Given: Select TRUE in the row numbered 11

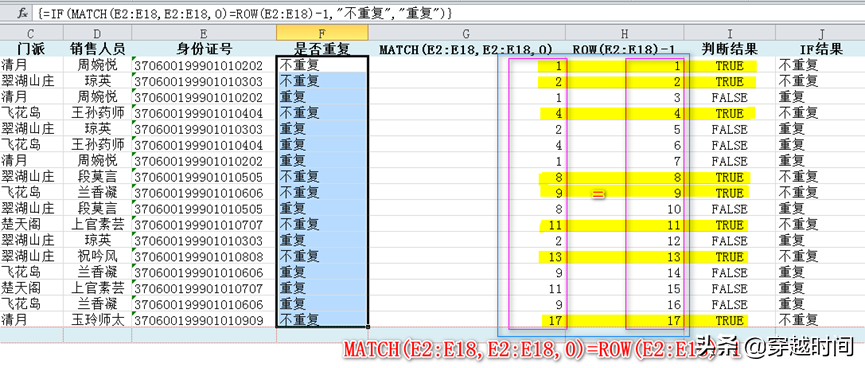Looking at the screenshot, I should click(729, 225).
